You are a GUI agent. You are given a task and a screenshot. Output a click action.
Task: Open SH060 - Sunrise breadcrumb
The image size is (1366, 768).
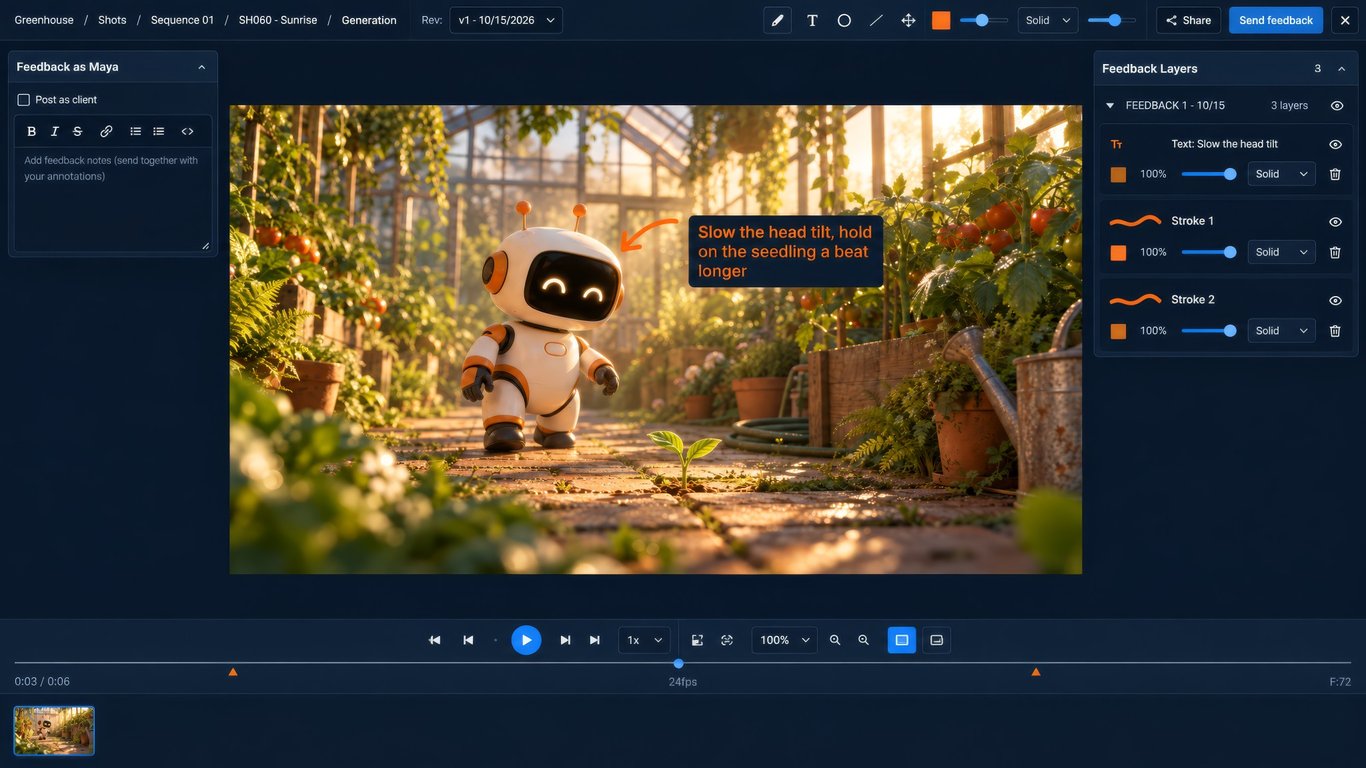[x=278, y=20]
